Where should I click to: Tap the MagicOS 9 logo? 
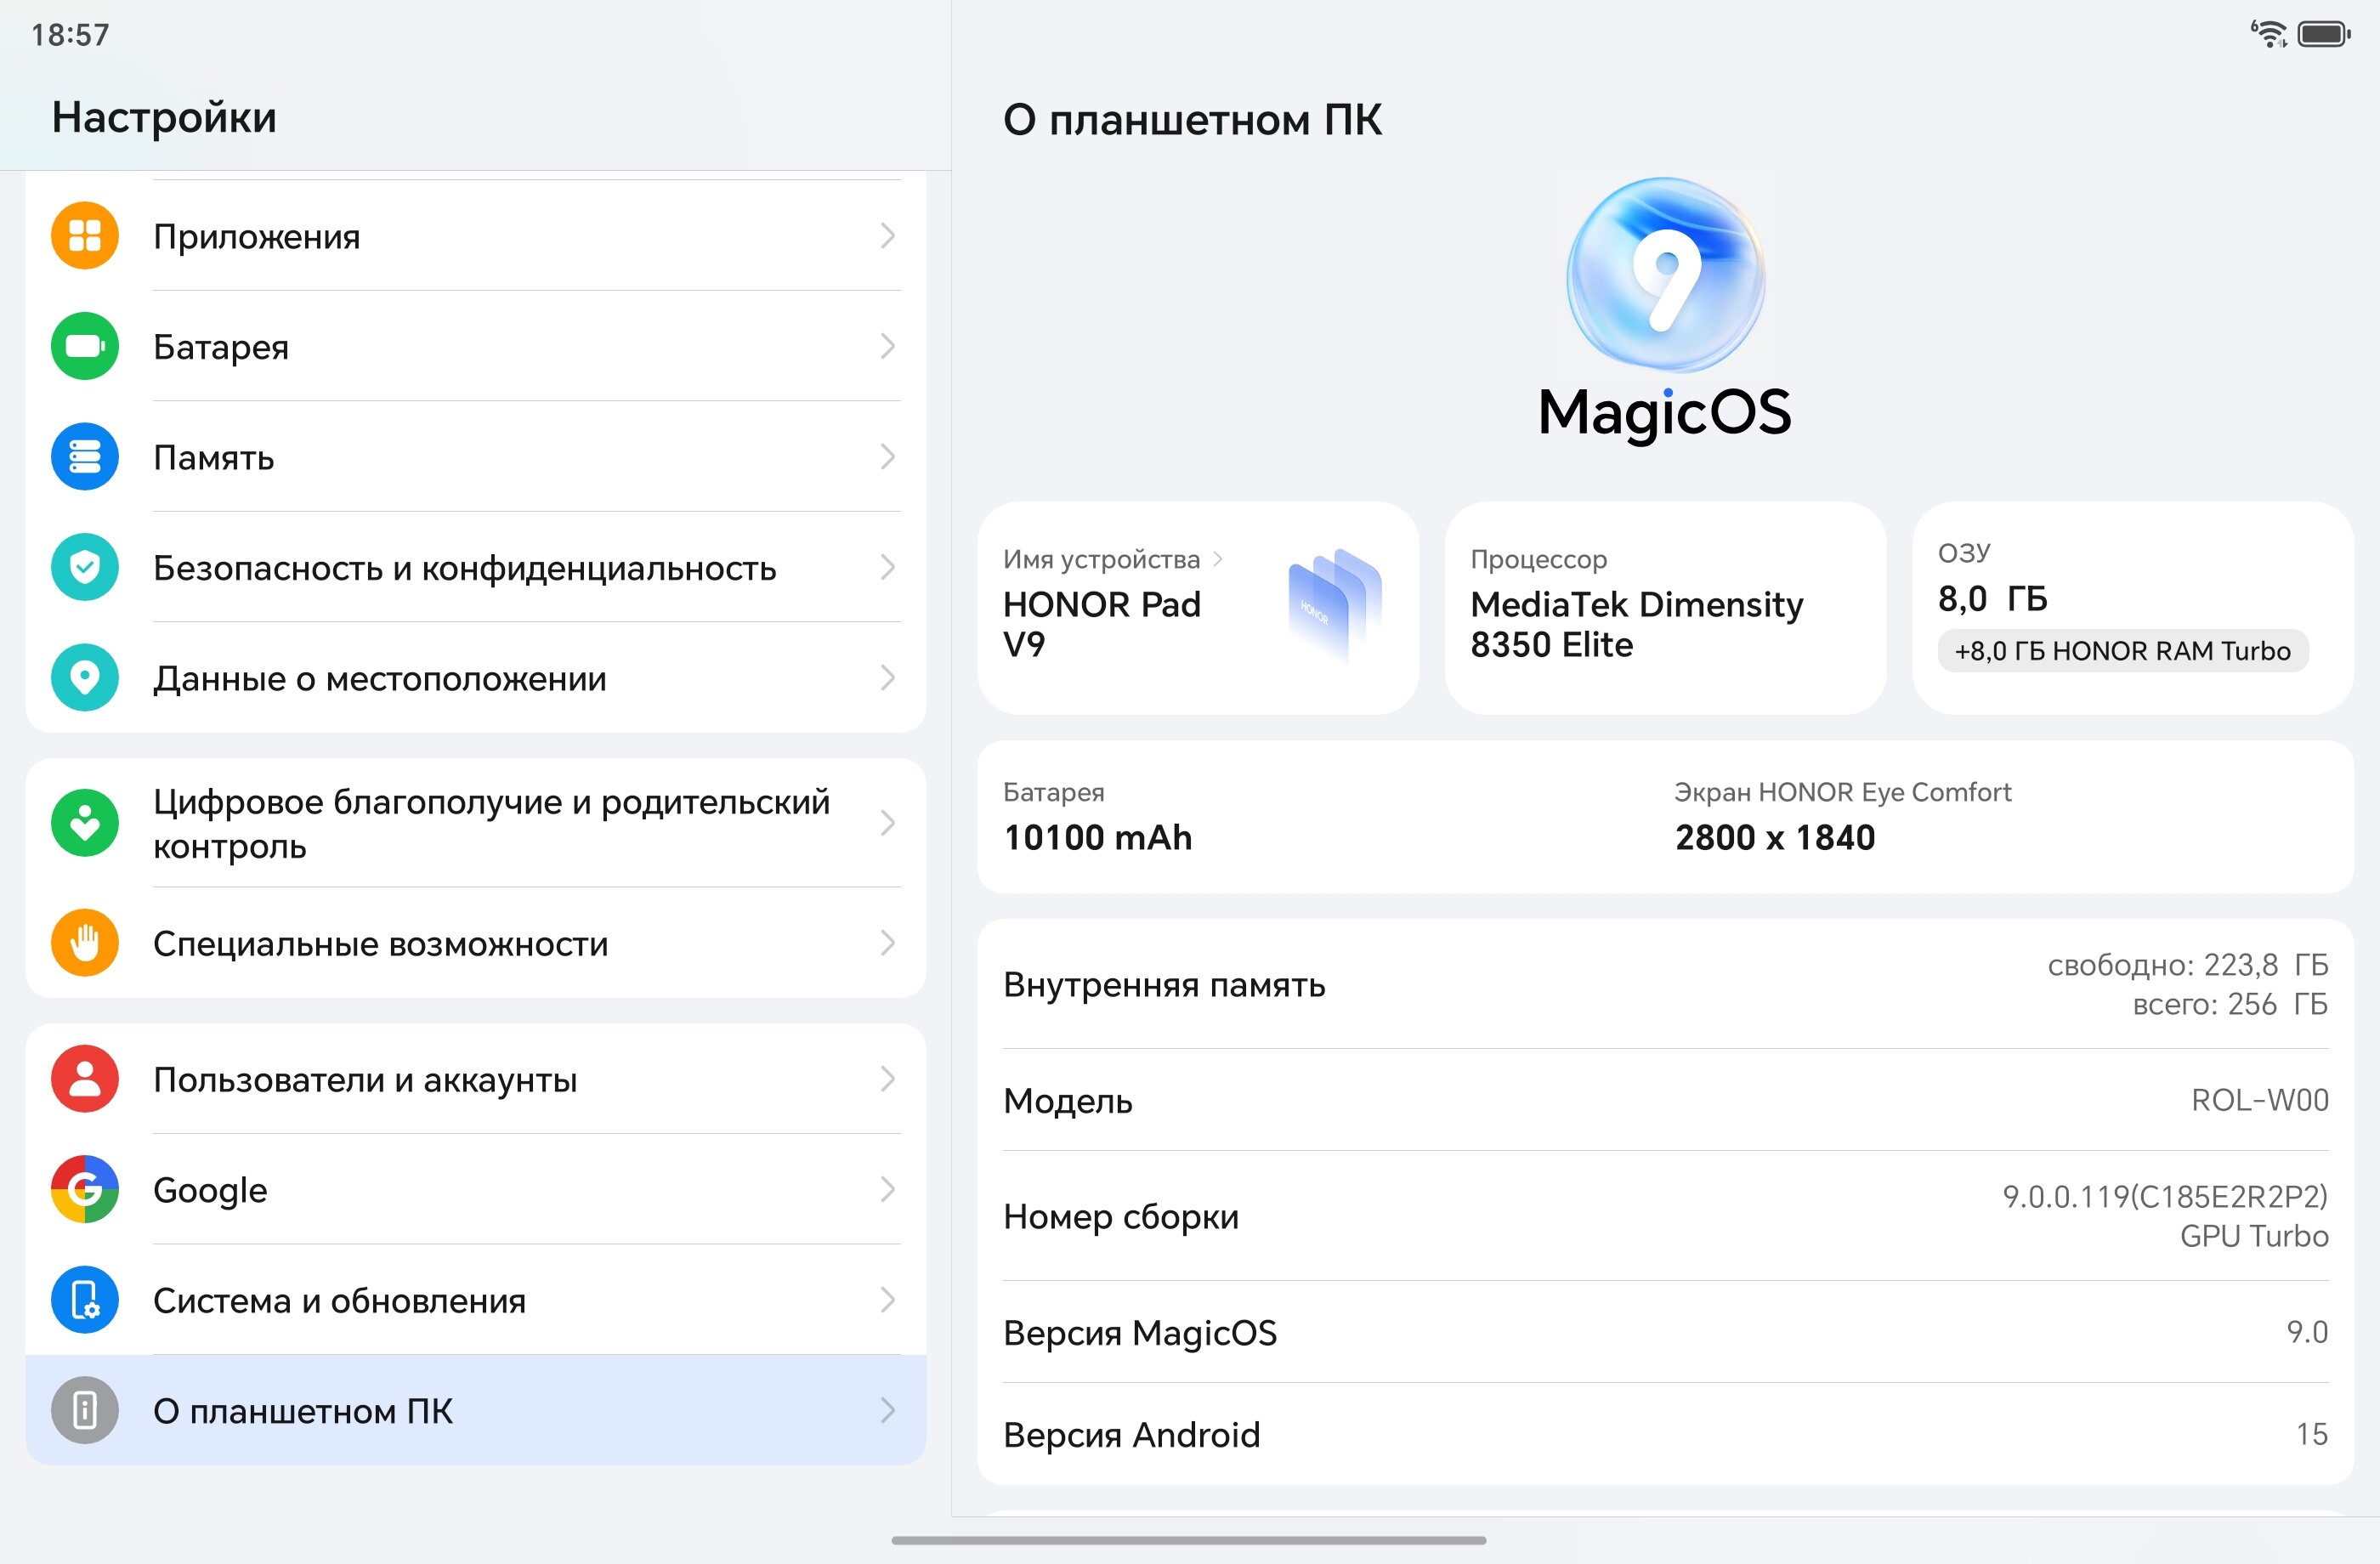(x=1665, y=275)
